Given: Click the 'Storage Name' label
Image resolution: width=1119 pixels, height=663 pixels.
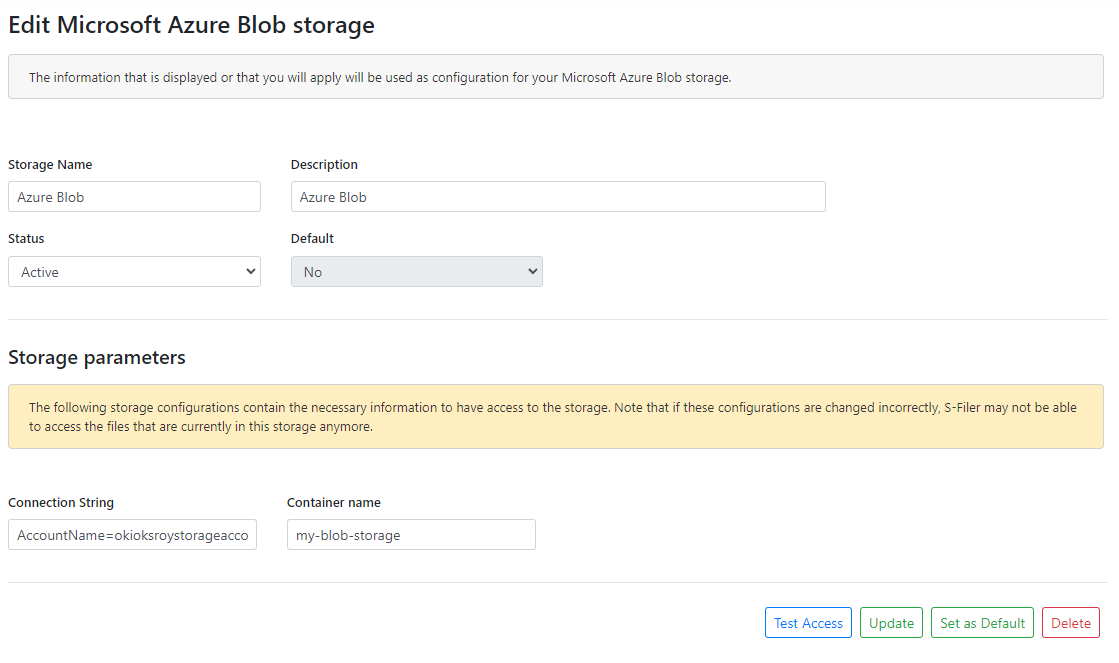Looking at the screenshot, I should (50, 164).
